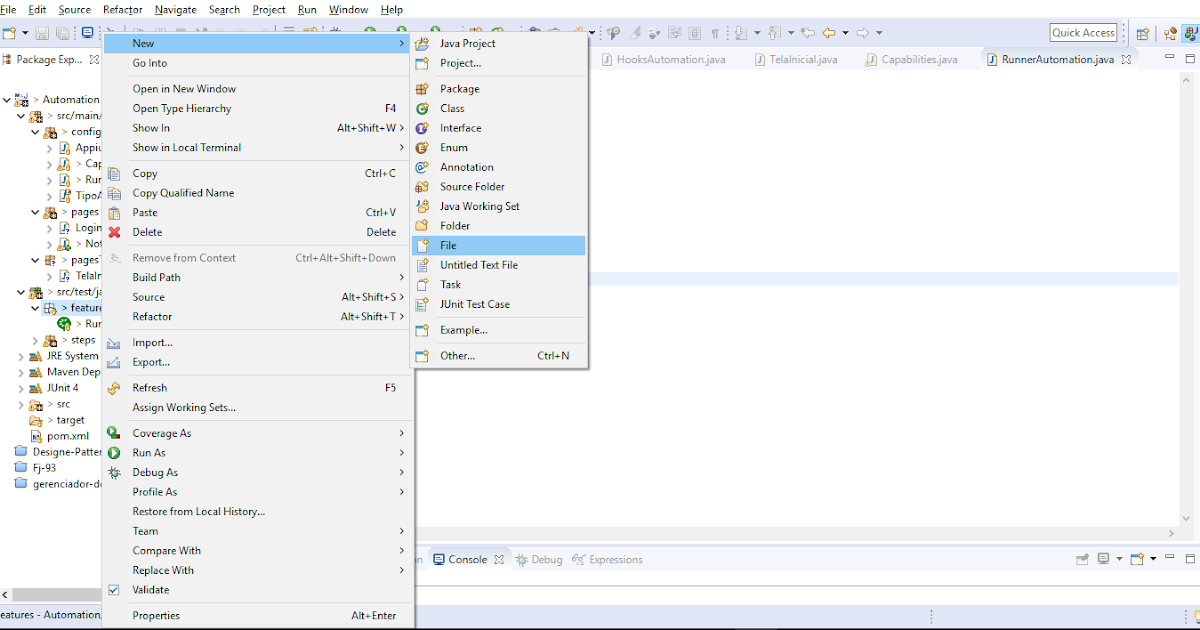
Task: Open the back history dropdown arrow
Action: [x=845, y=33]
